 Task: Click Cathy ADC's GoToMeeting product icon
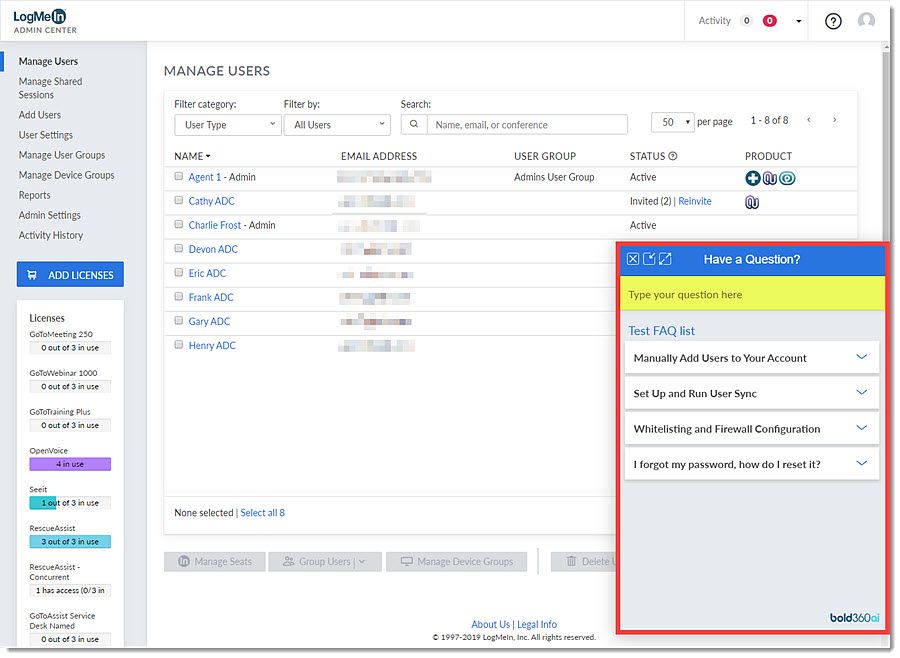coord(752,202)
